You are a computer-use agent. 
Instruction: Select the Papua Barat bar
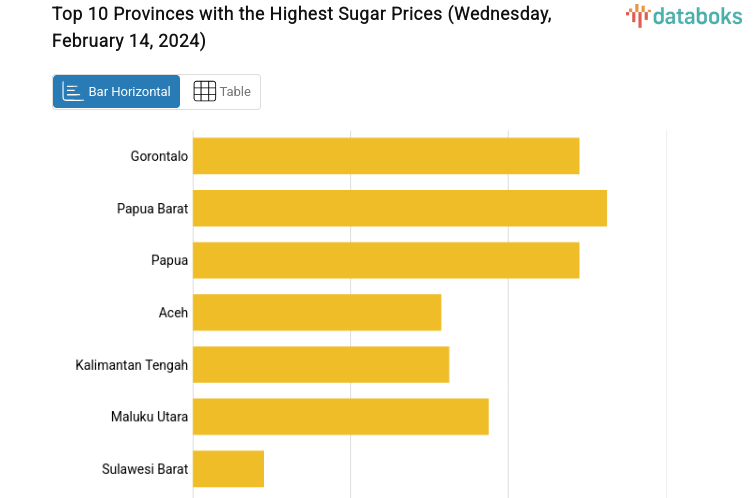400,208
